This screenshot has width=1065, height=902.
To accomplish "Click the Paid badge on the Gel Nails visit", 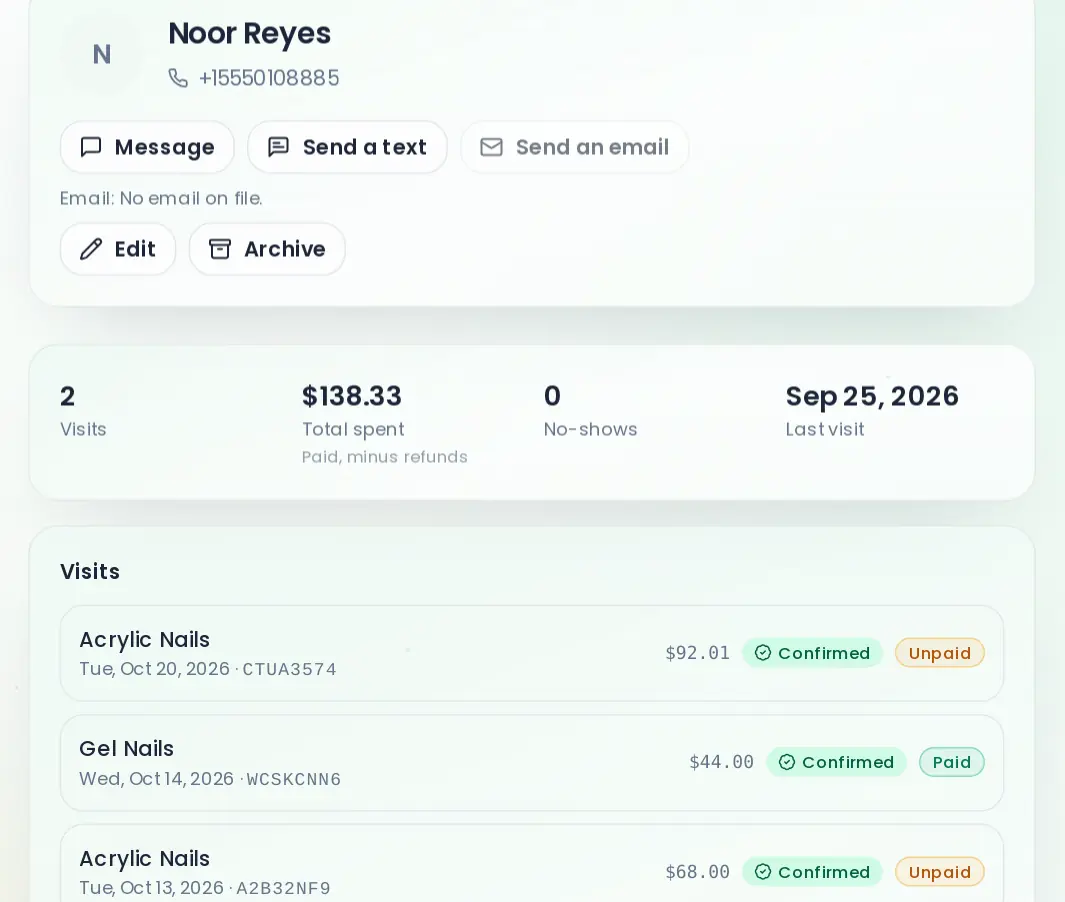I will 952,762.
